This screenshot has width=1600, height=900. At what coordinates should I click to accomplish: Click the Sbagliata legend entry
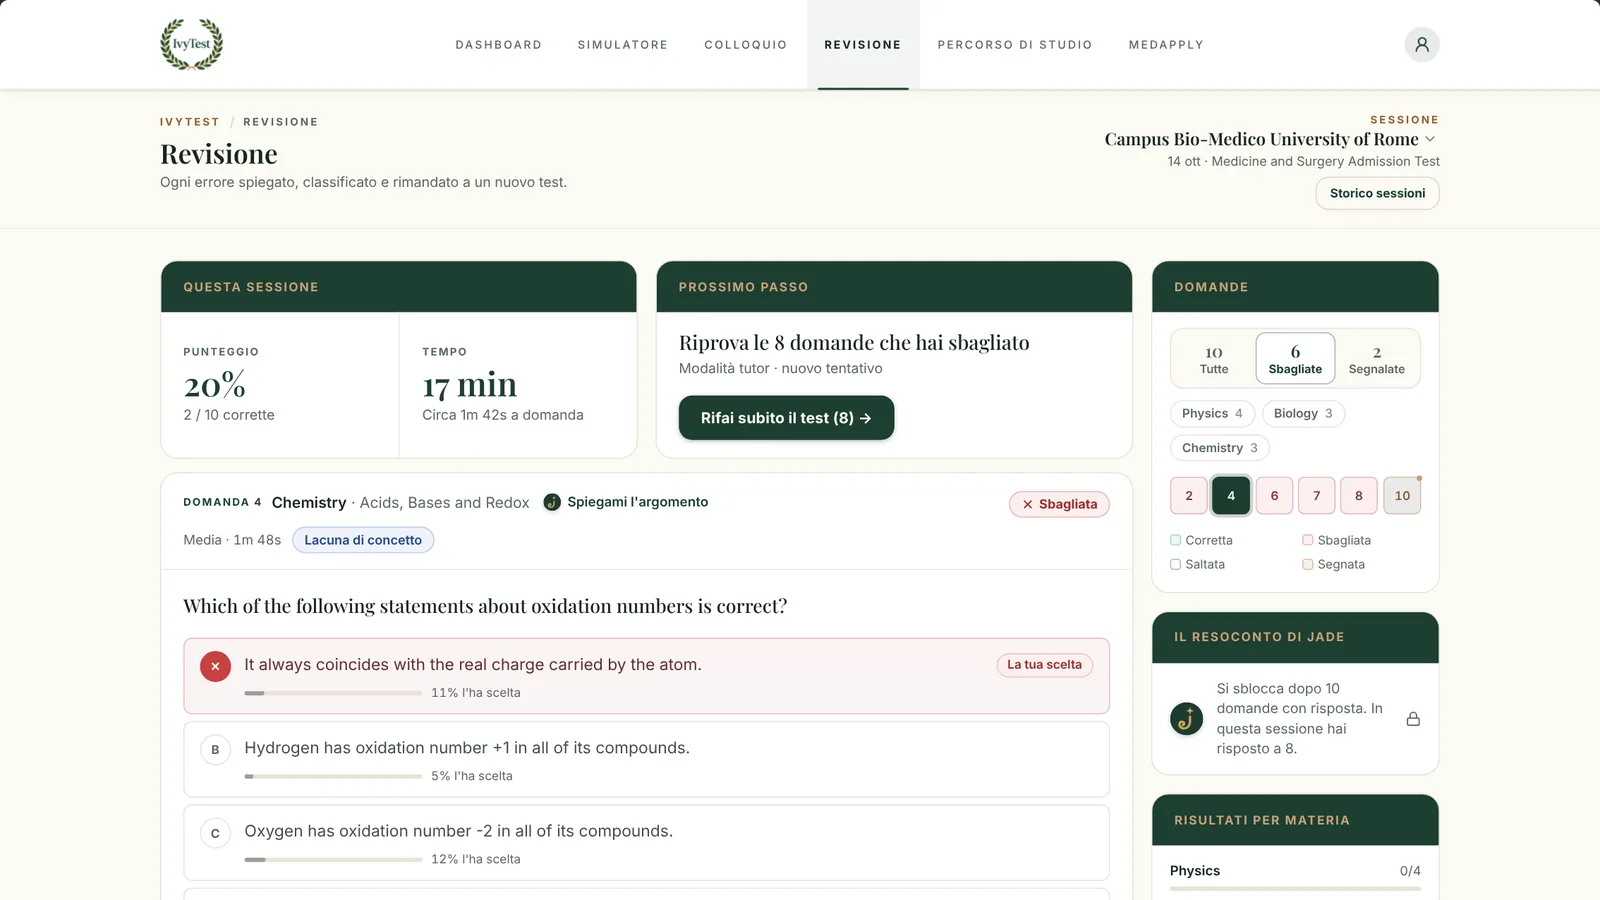pos(1336,540)
